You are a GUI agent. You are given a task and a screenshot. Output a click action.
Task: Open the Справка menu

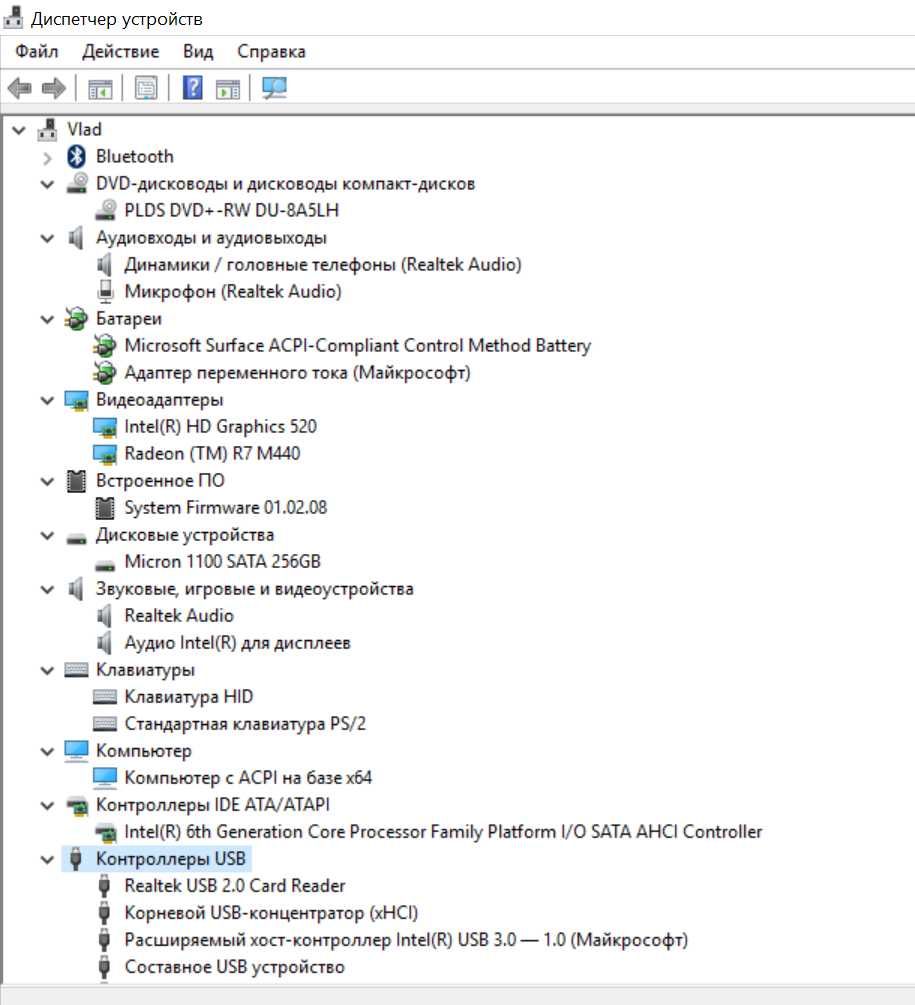point(271,51)
